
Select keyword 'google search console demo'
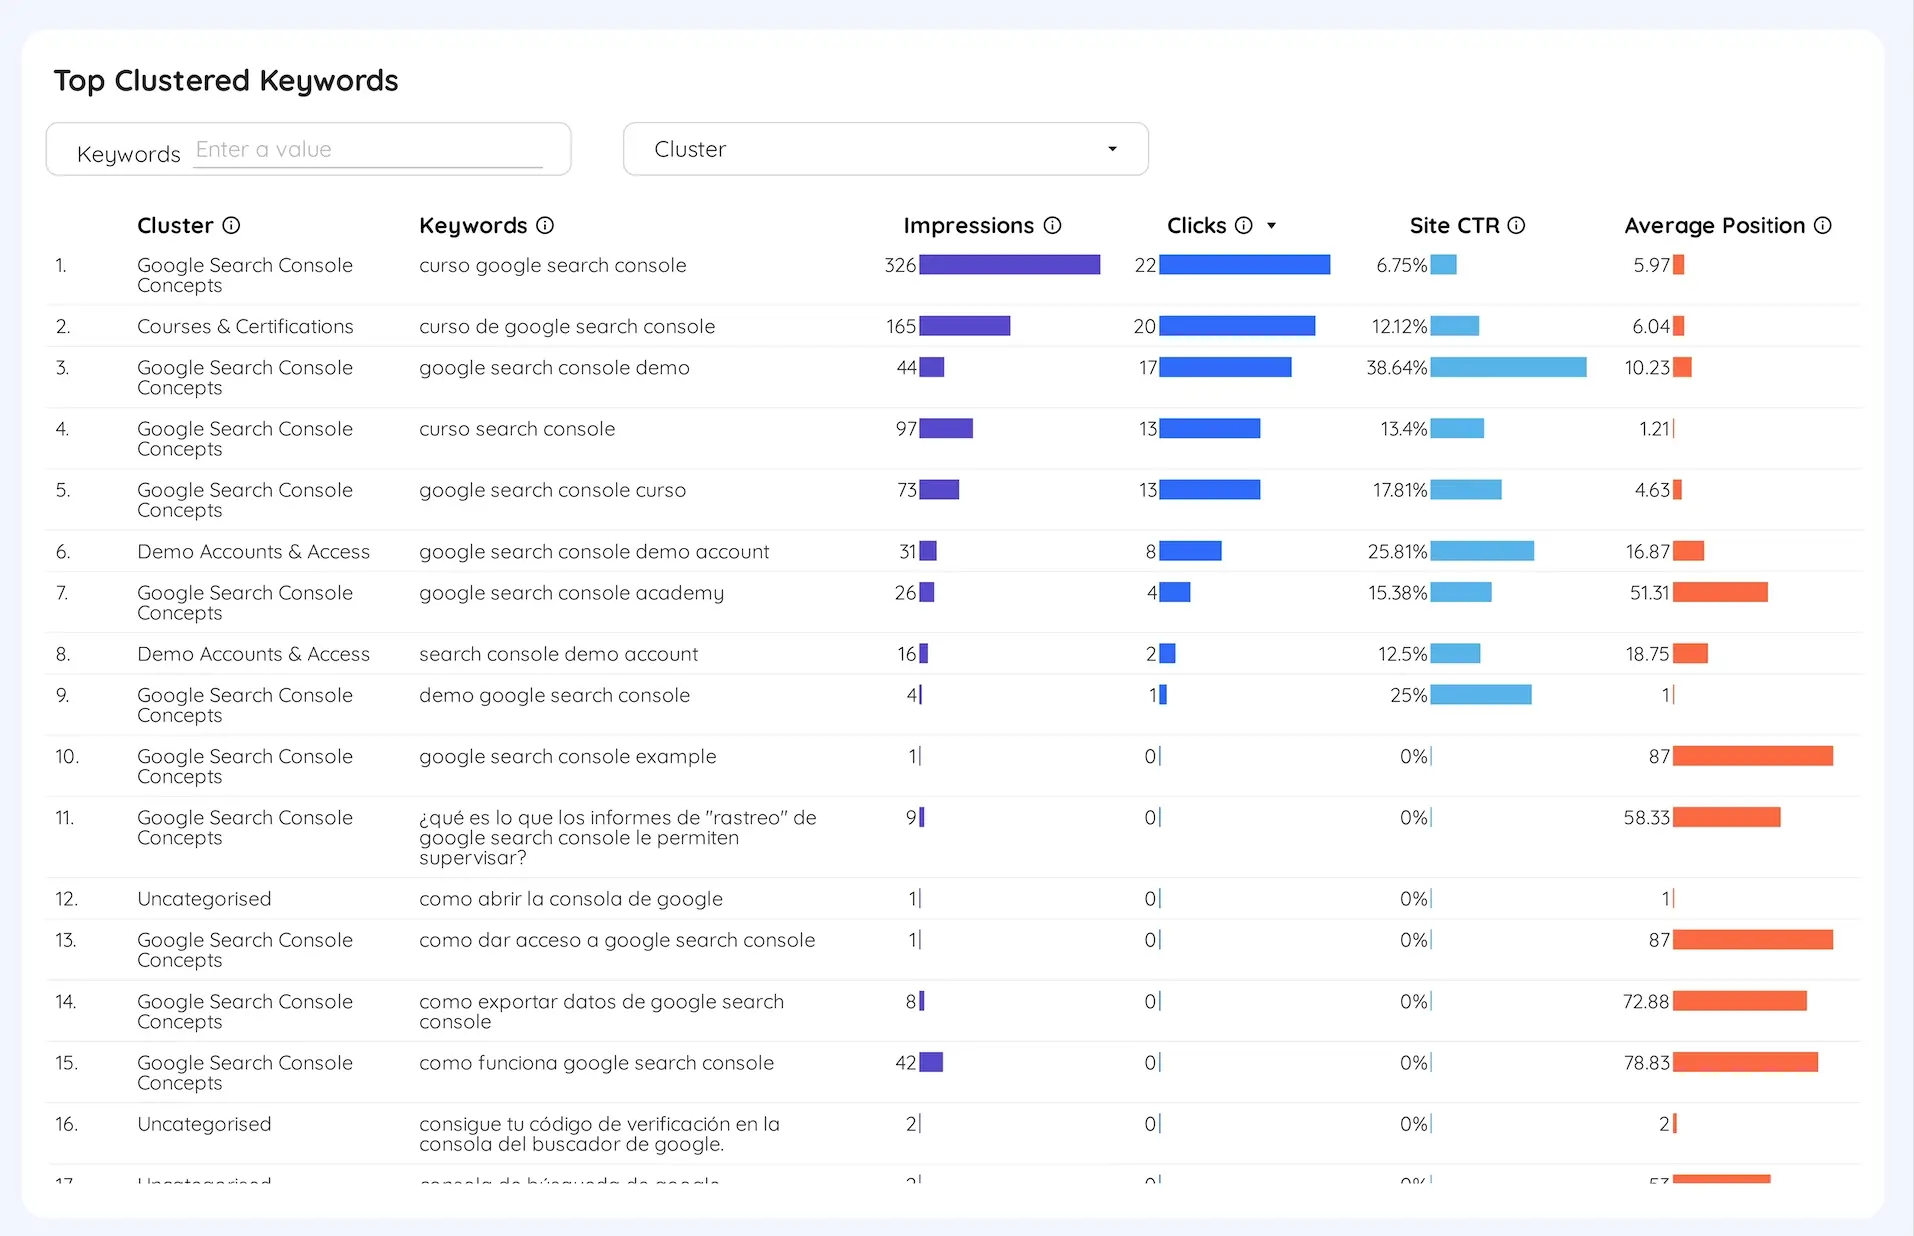click(554, 368)
